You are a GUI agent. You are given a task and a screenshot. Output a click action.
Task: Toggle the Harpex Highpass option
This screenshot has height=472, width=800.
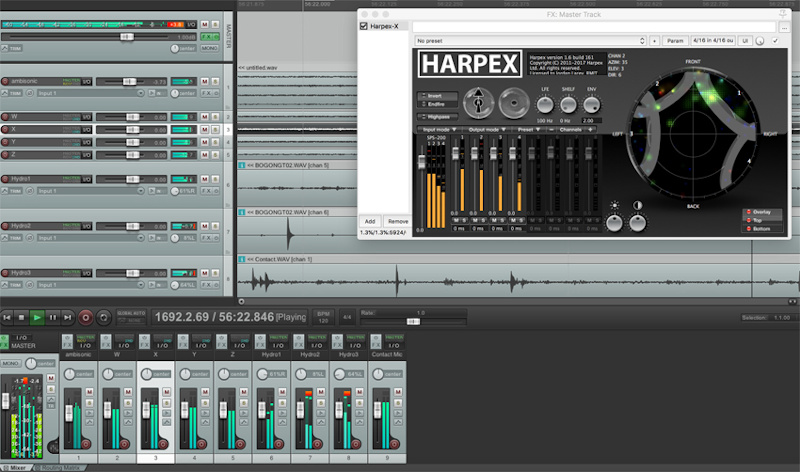point(437,117)
